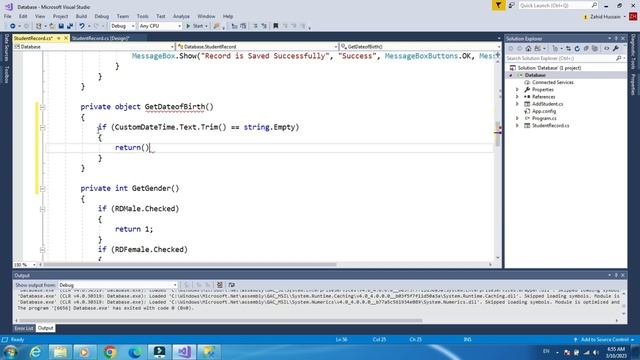Collapse the if (RDMale.Checked) block
This screenshot has width=640, height=360.
click(x=42, y=209)
